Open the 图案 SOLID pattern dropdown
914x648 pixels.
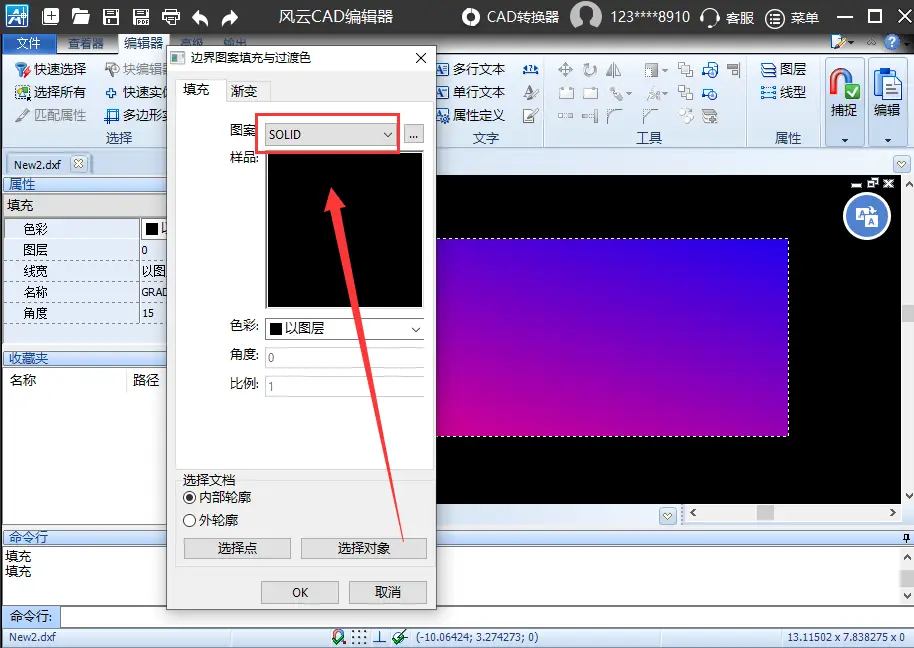(331, 135)
